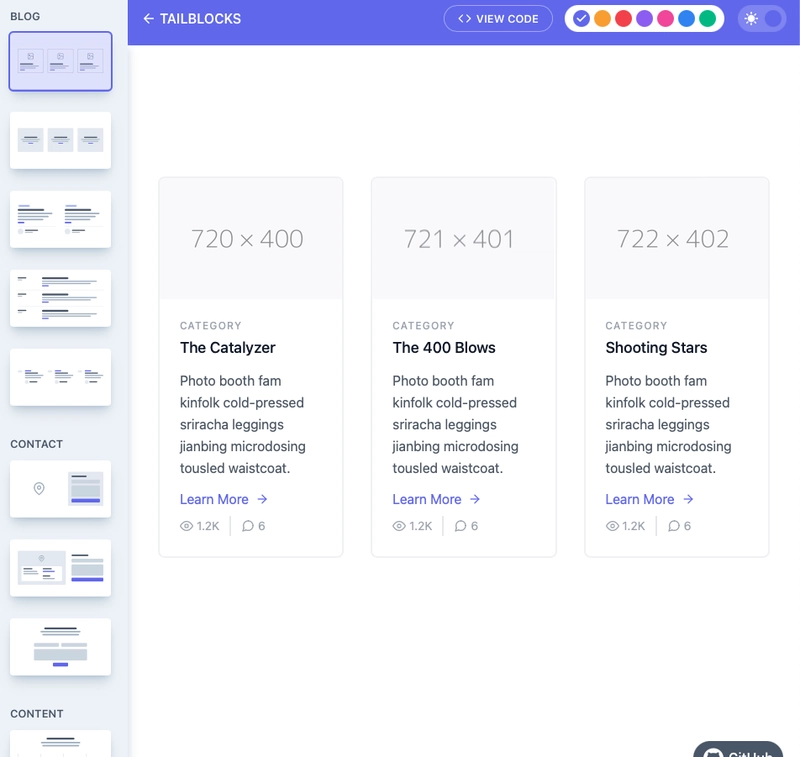
Task: Open the View Code panel
Action: click(498, 19)
